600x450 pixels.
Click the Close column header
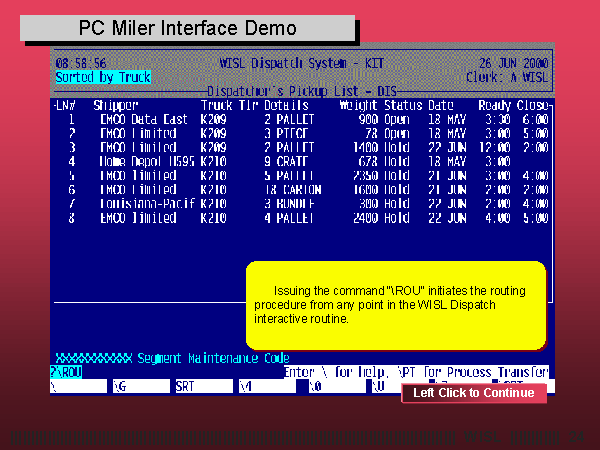(x=533, y=105)
